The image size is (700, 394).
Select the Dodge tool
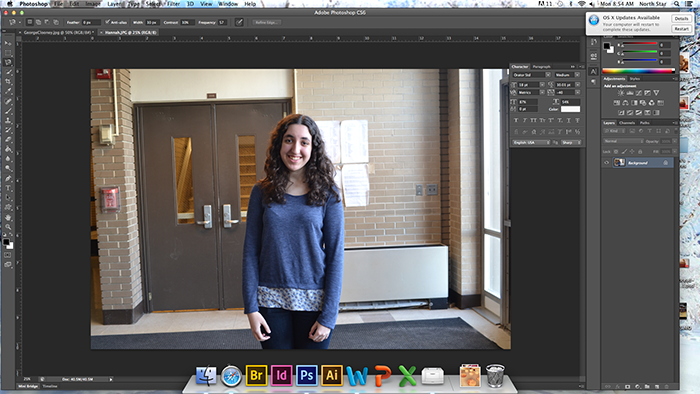(x=8, y=169)
